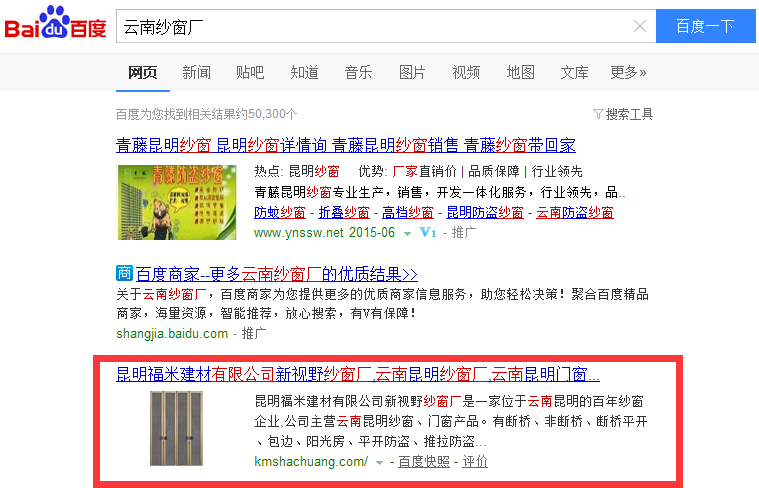Click the 评价 link
This screenshot has width=759, height=488.
[x=475, y=462]
